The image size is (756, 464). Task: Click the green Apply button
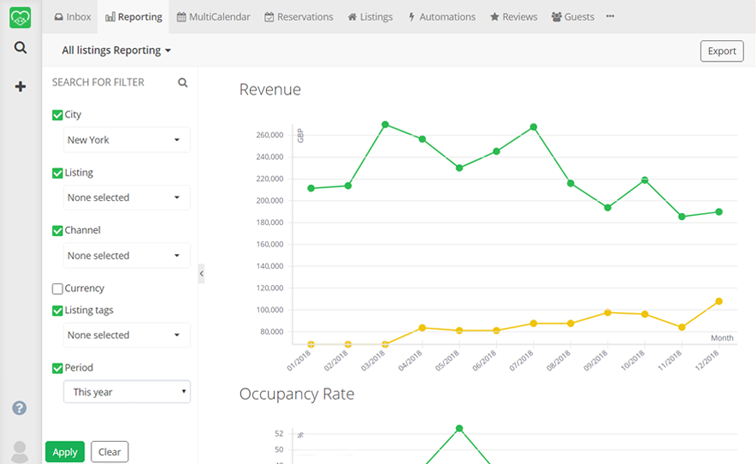tap(65, 452)
